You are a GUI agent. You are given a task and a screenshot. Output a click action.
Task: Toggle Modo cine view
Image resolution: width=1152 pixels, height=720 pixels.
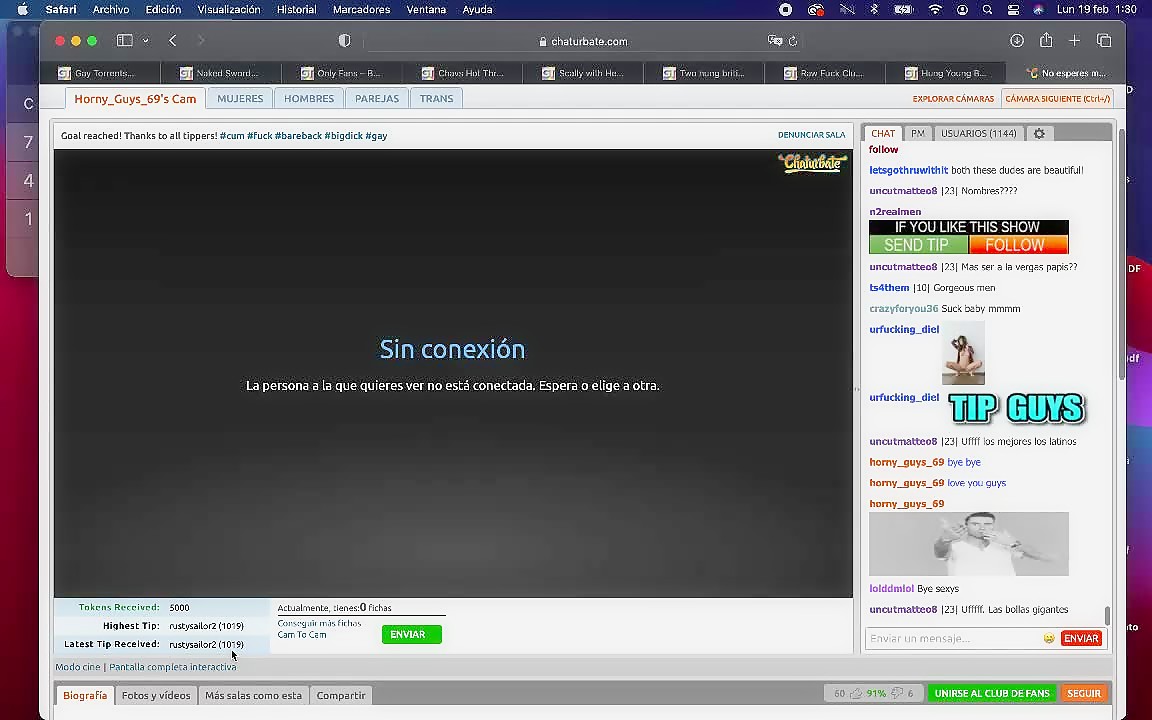point(77,667)
